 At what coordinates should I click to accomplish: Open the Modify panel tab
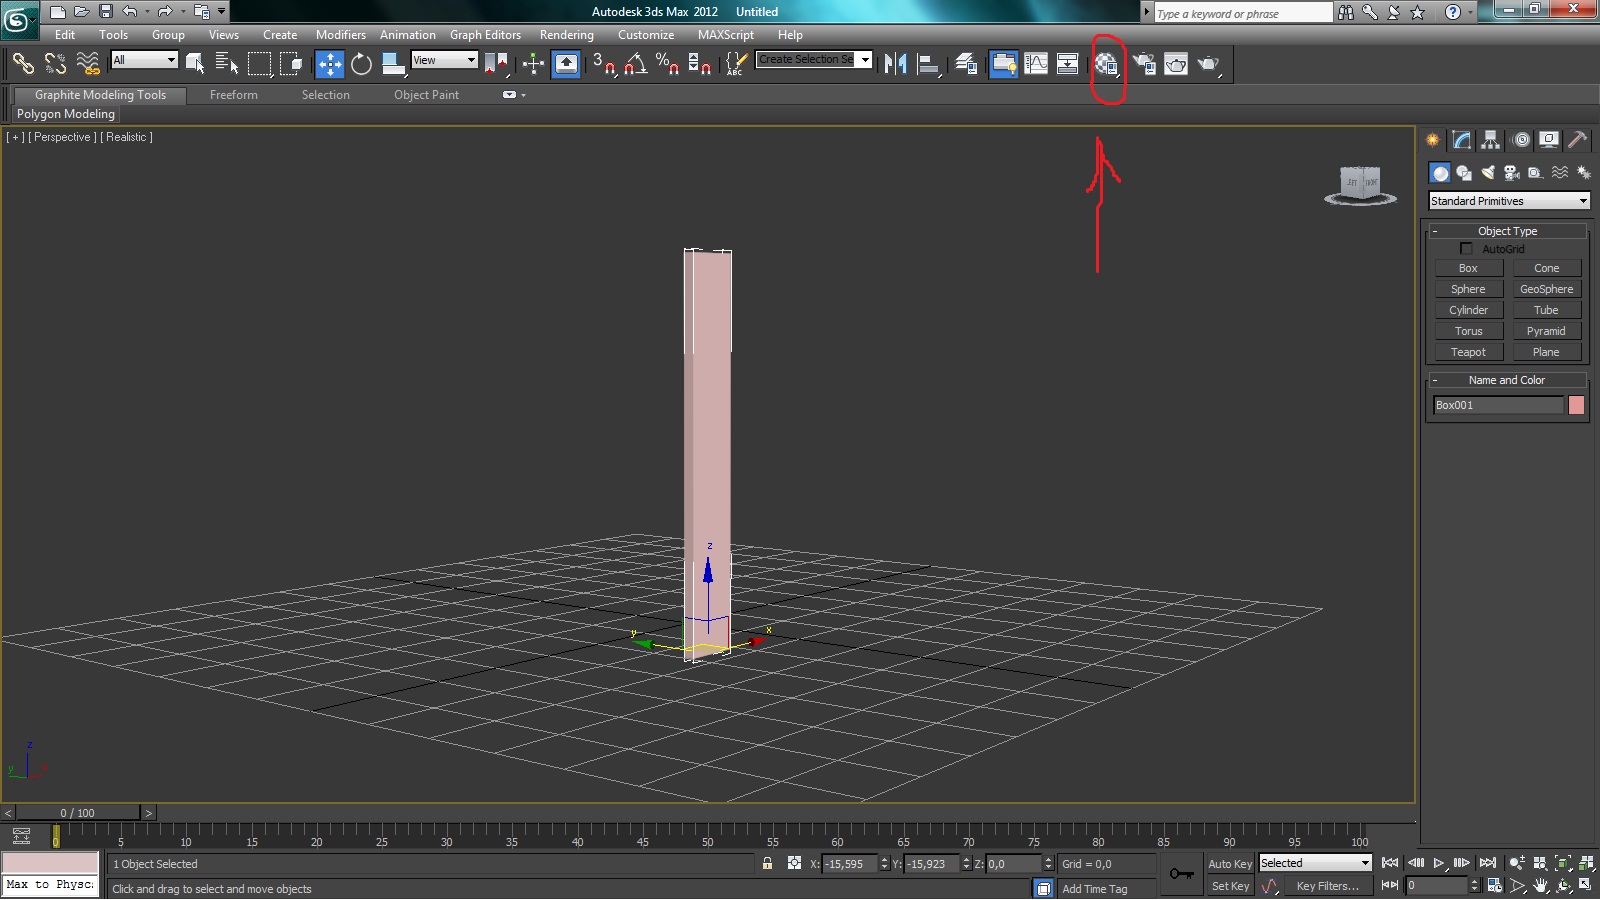click(x=1462, y=140)
